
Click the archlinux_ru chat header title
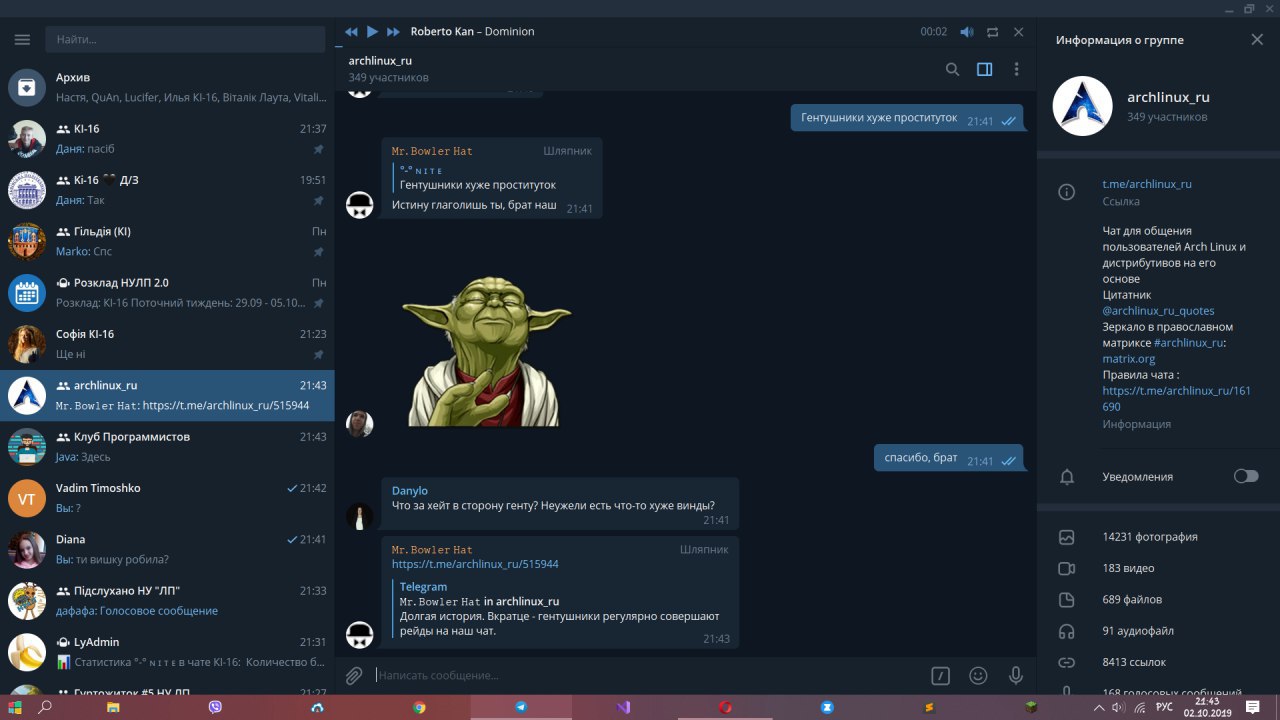point(380,61)
